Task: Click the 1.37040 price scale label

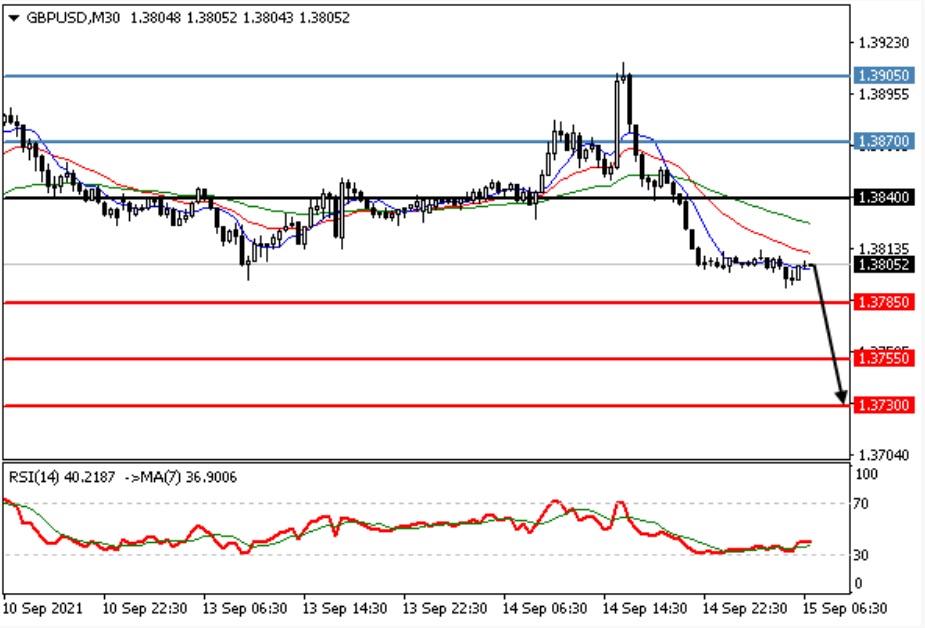Action: pos(884,455)
